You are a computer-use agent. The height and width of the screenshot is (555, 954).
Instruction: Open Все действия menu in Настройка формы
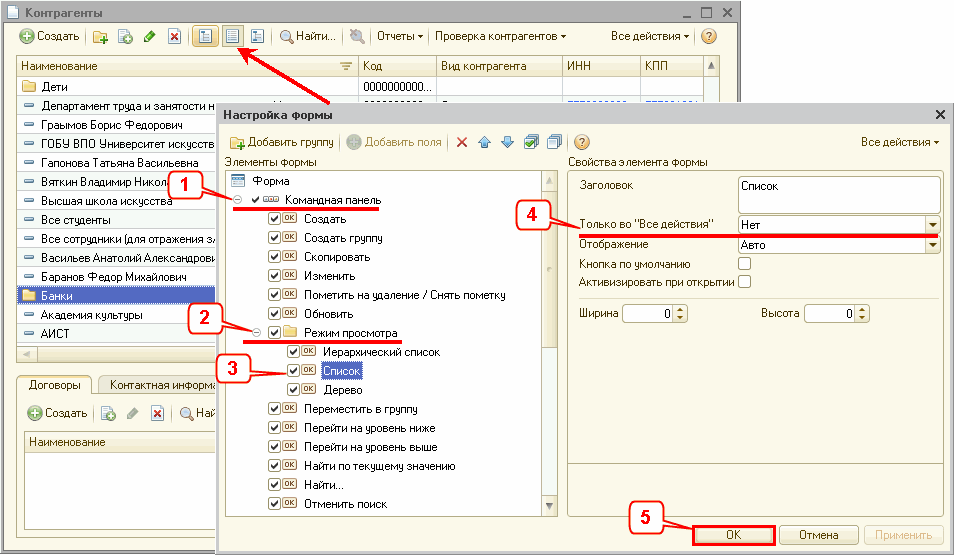tap(900, 142)
